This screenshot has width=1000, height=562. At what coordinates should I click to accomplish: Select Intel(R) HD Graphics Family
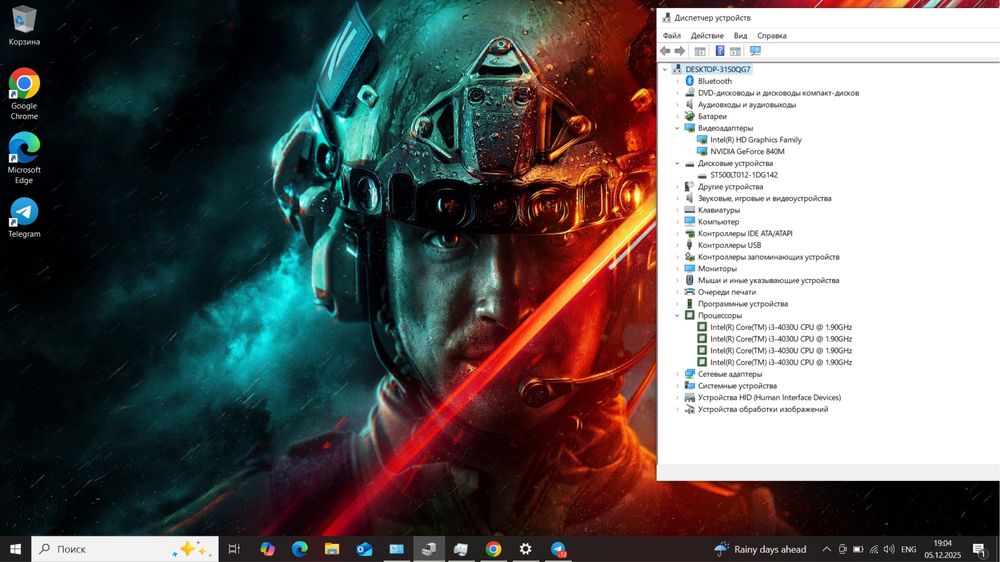(756, 140)
